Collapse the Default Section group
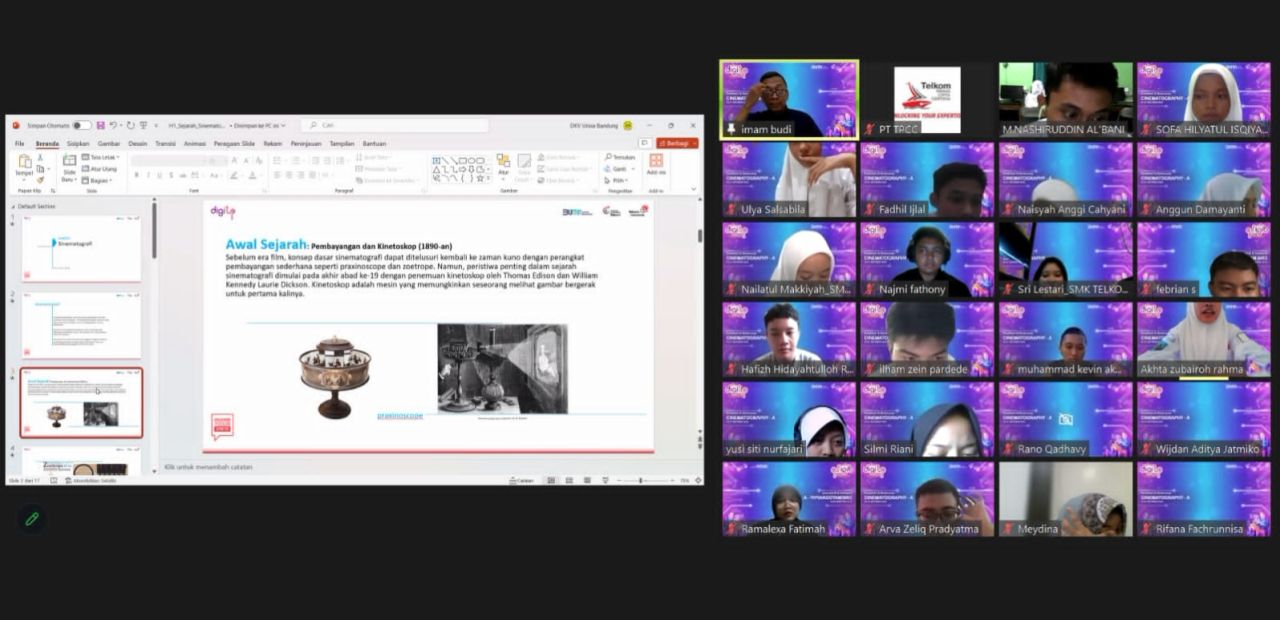The image size is (1280, 620). point(12,206)
